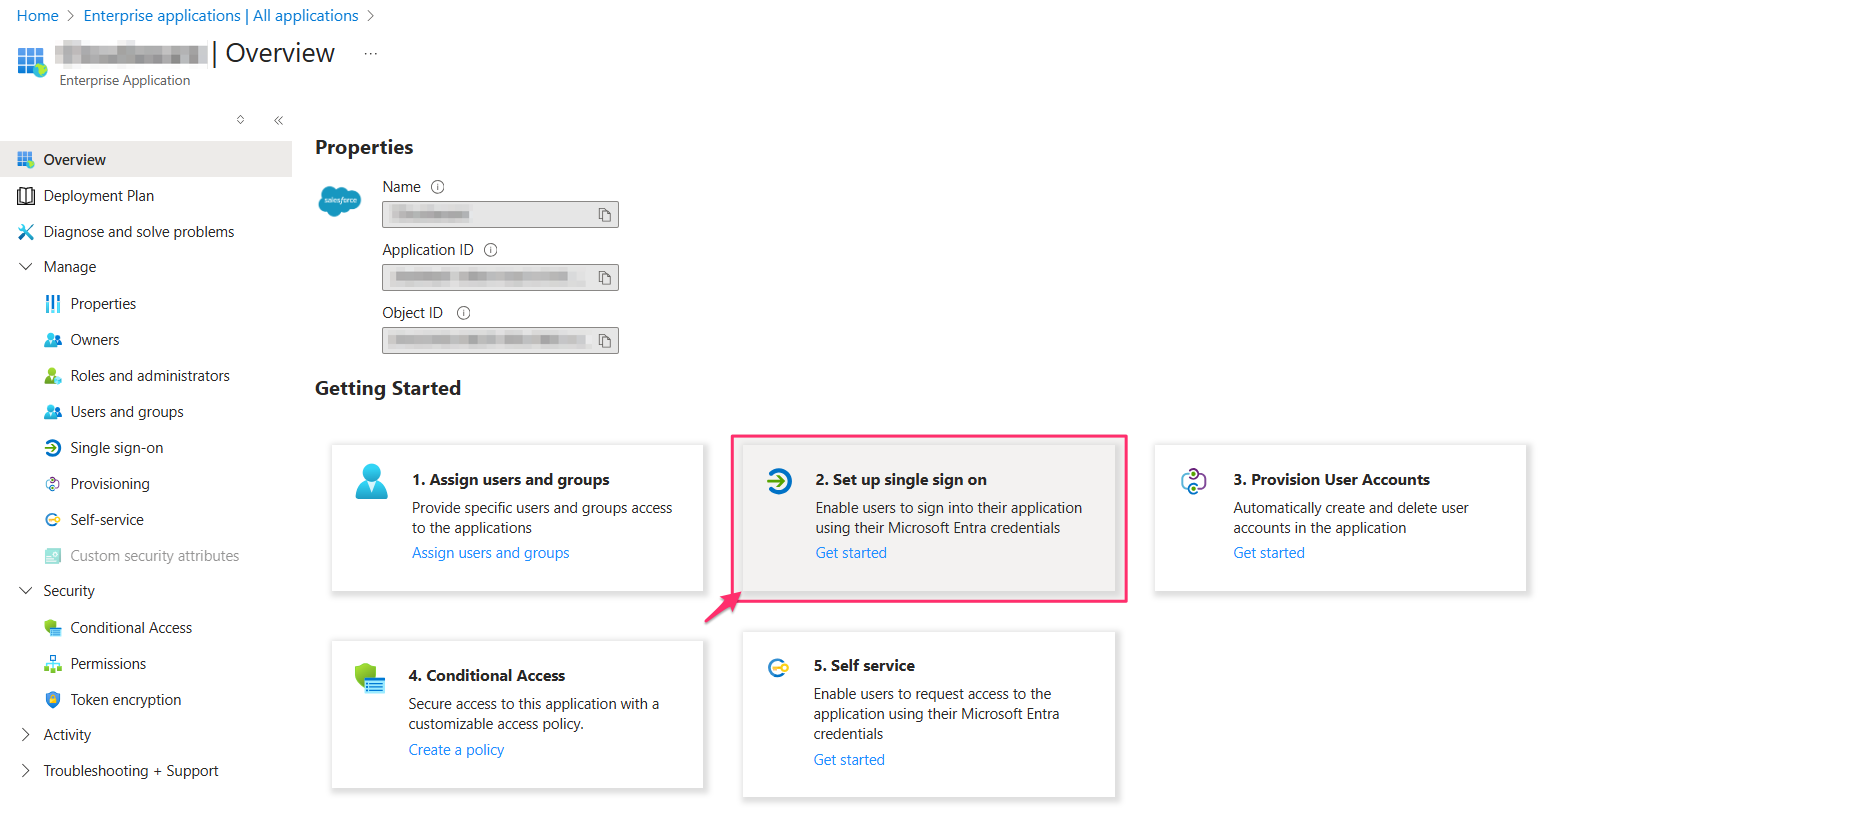Collapse the sidebar with double-chevron icon

[x=278, y=120]
